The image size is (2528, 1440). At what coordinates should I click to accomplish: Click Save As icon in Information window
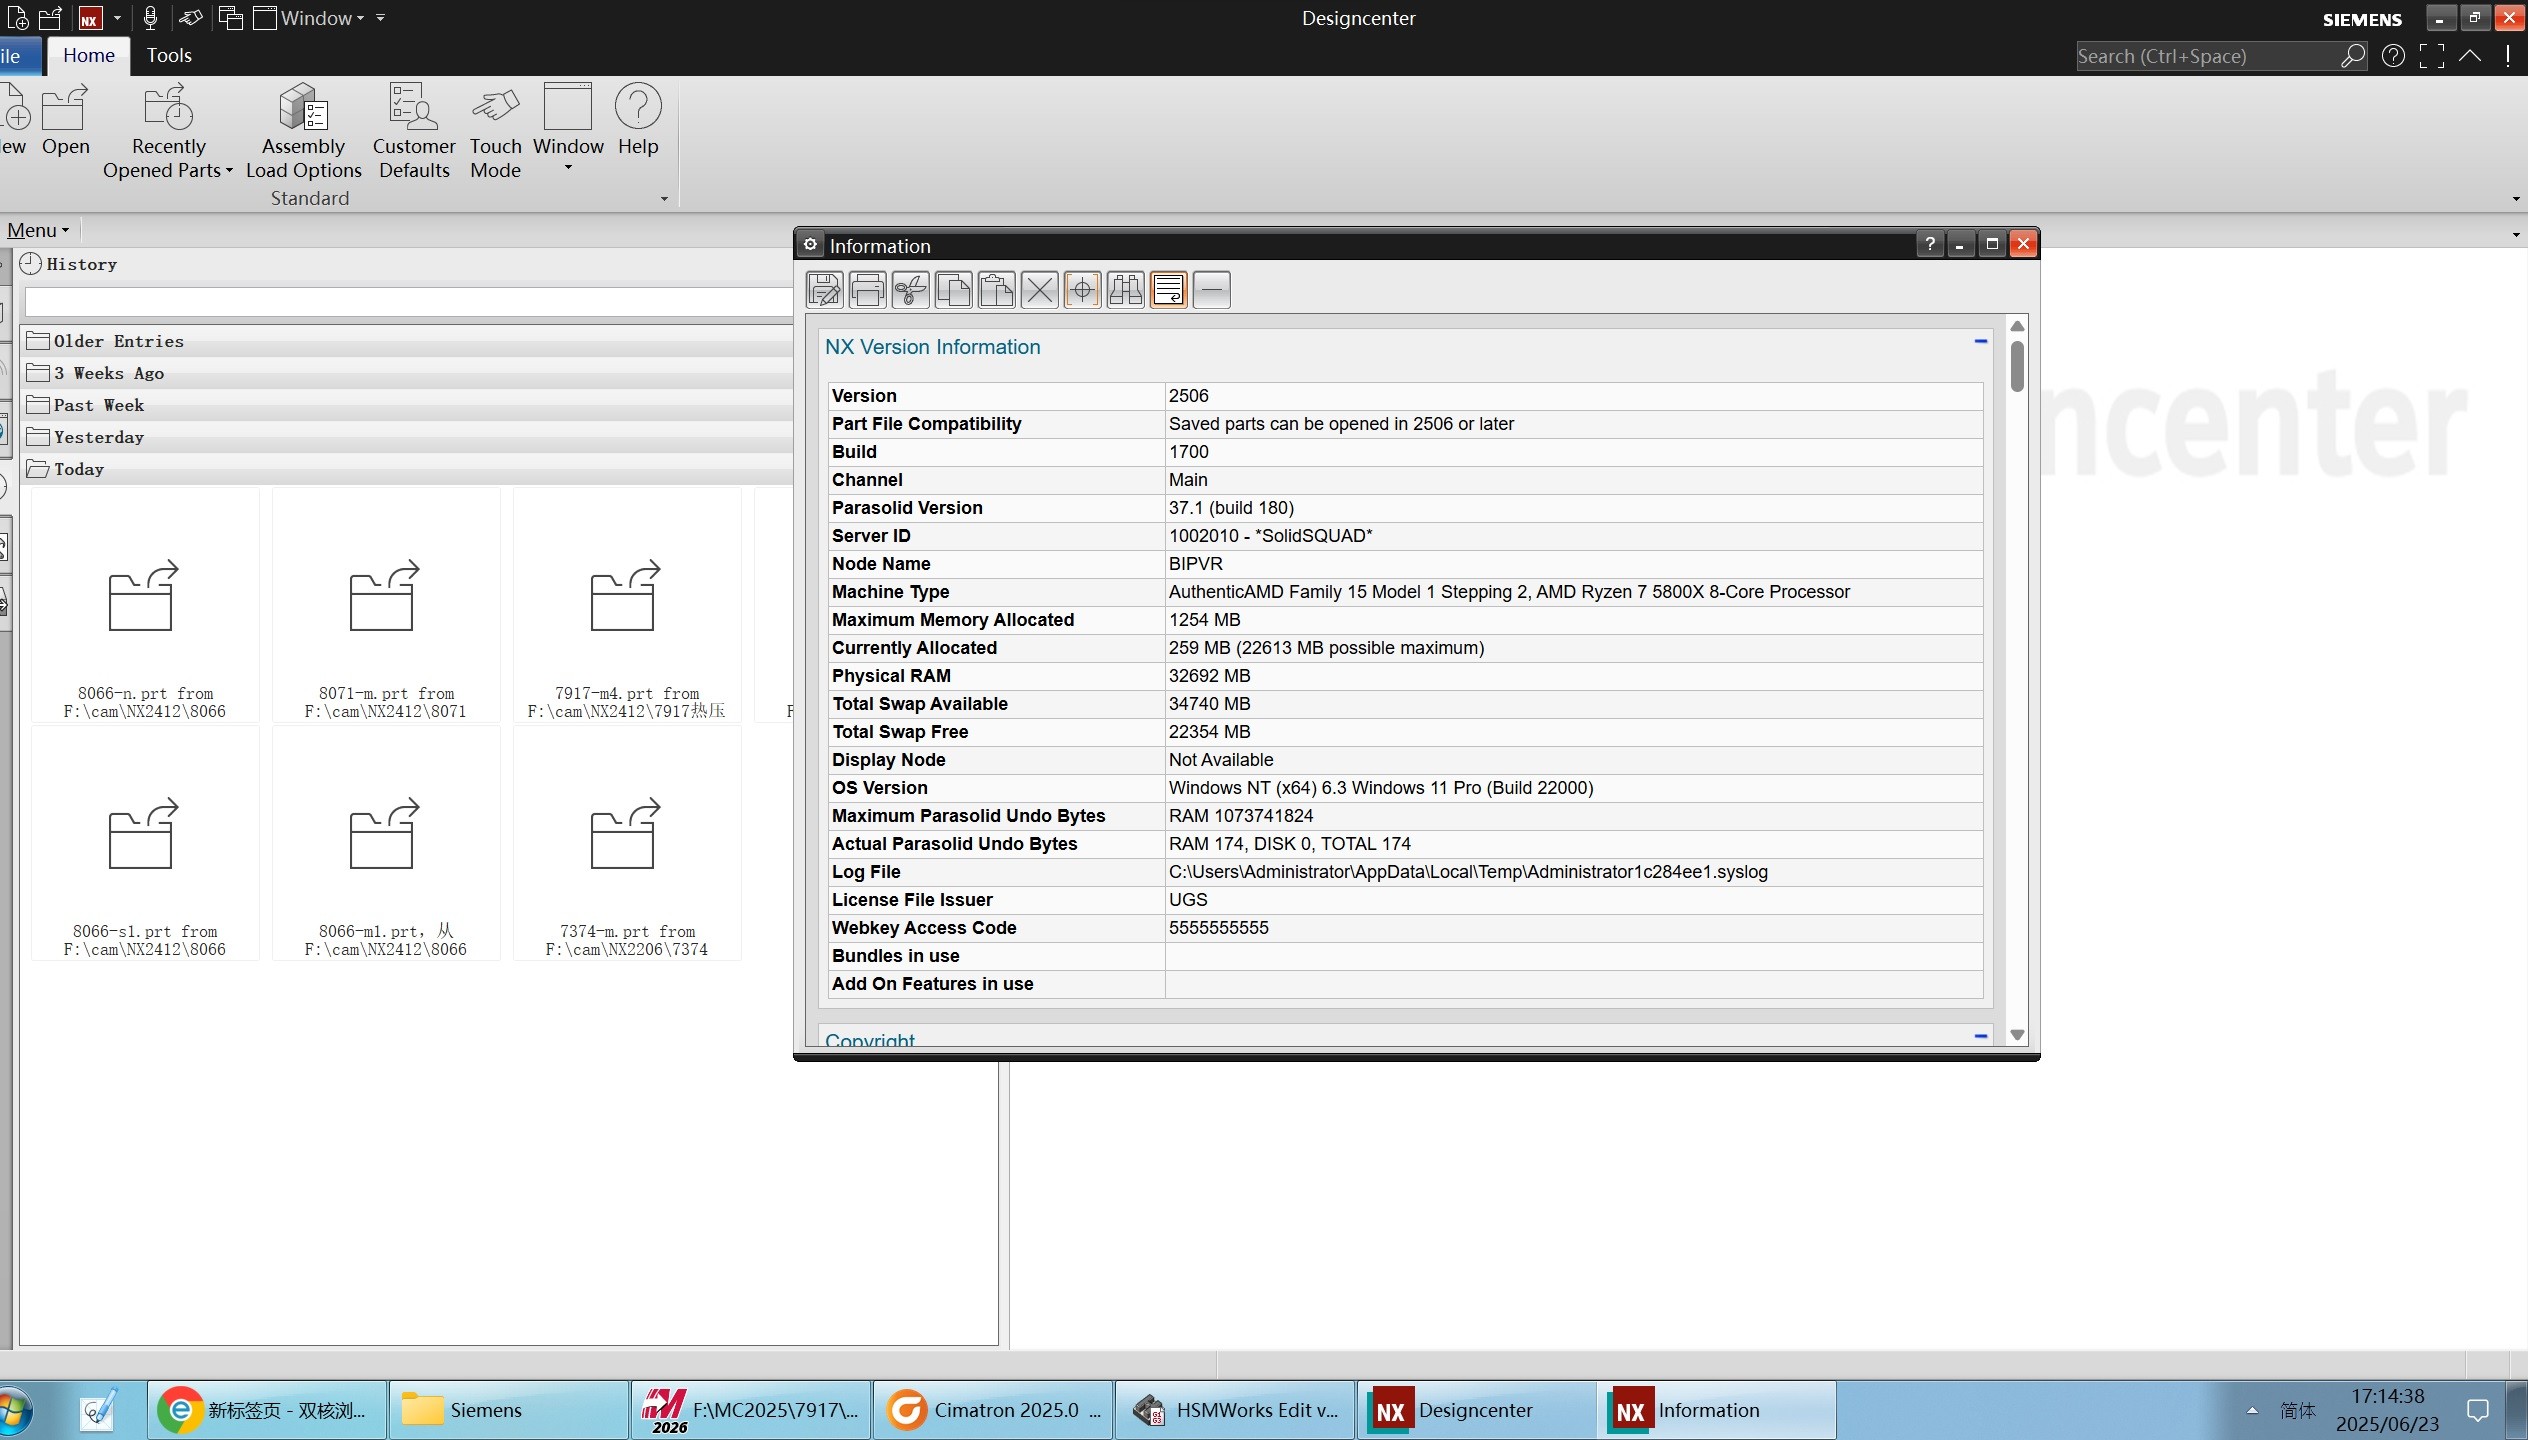(825, 290)
